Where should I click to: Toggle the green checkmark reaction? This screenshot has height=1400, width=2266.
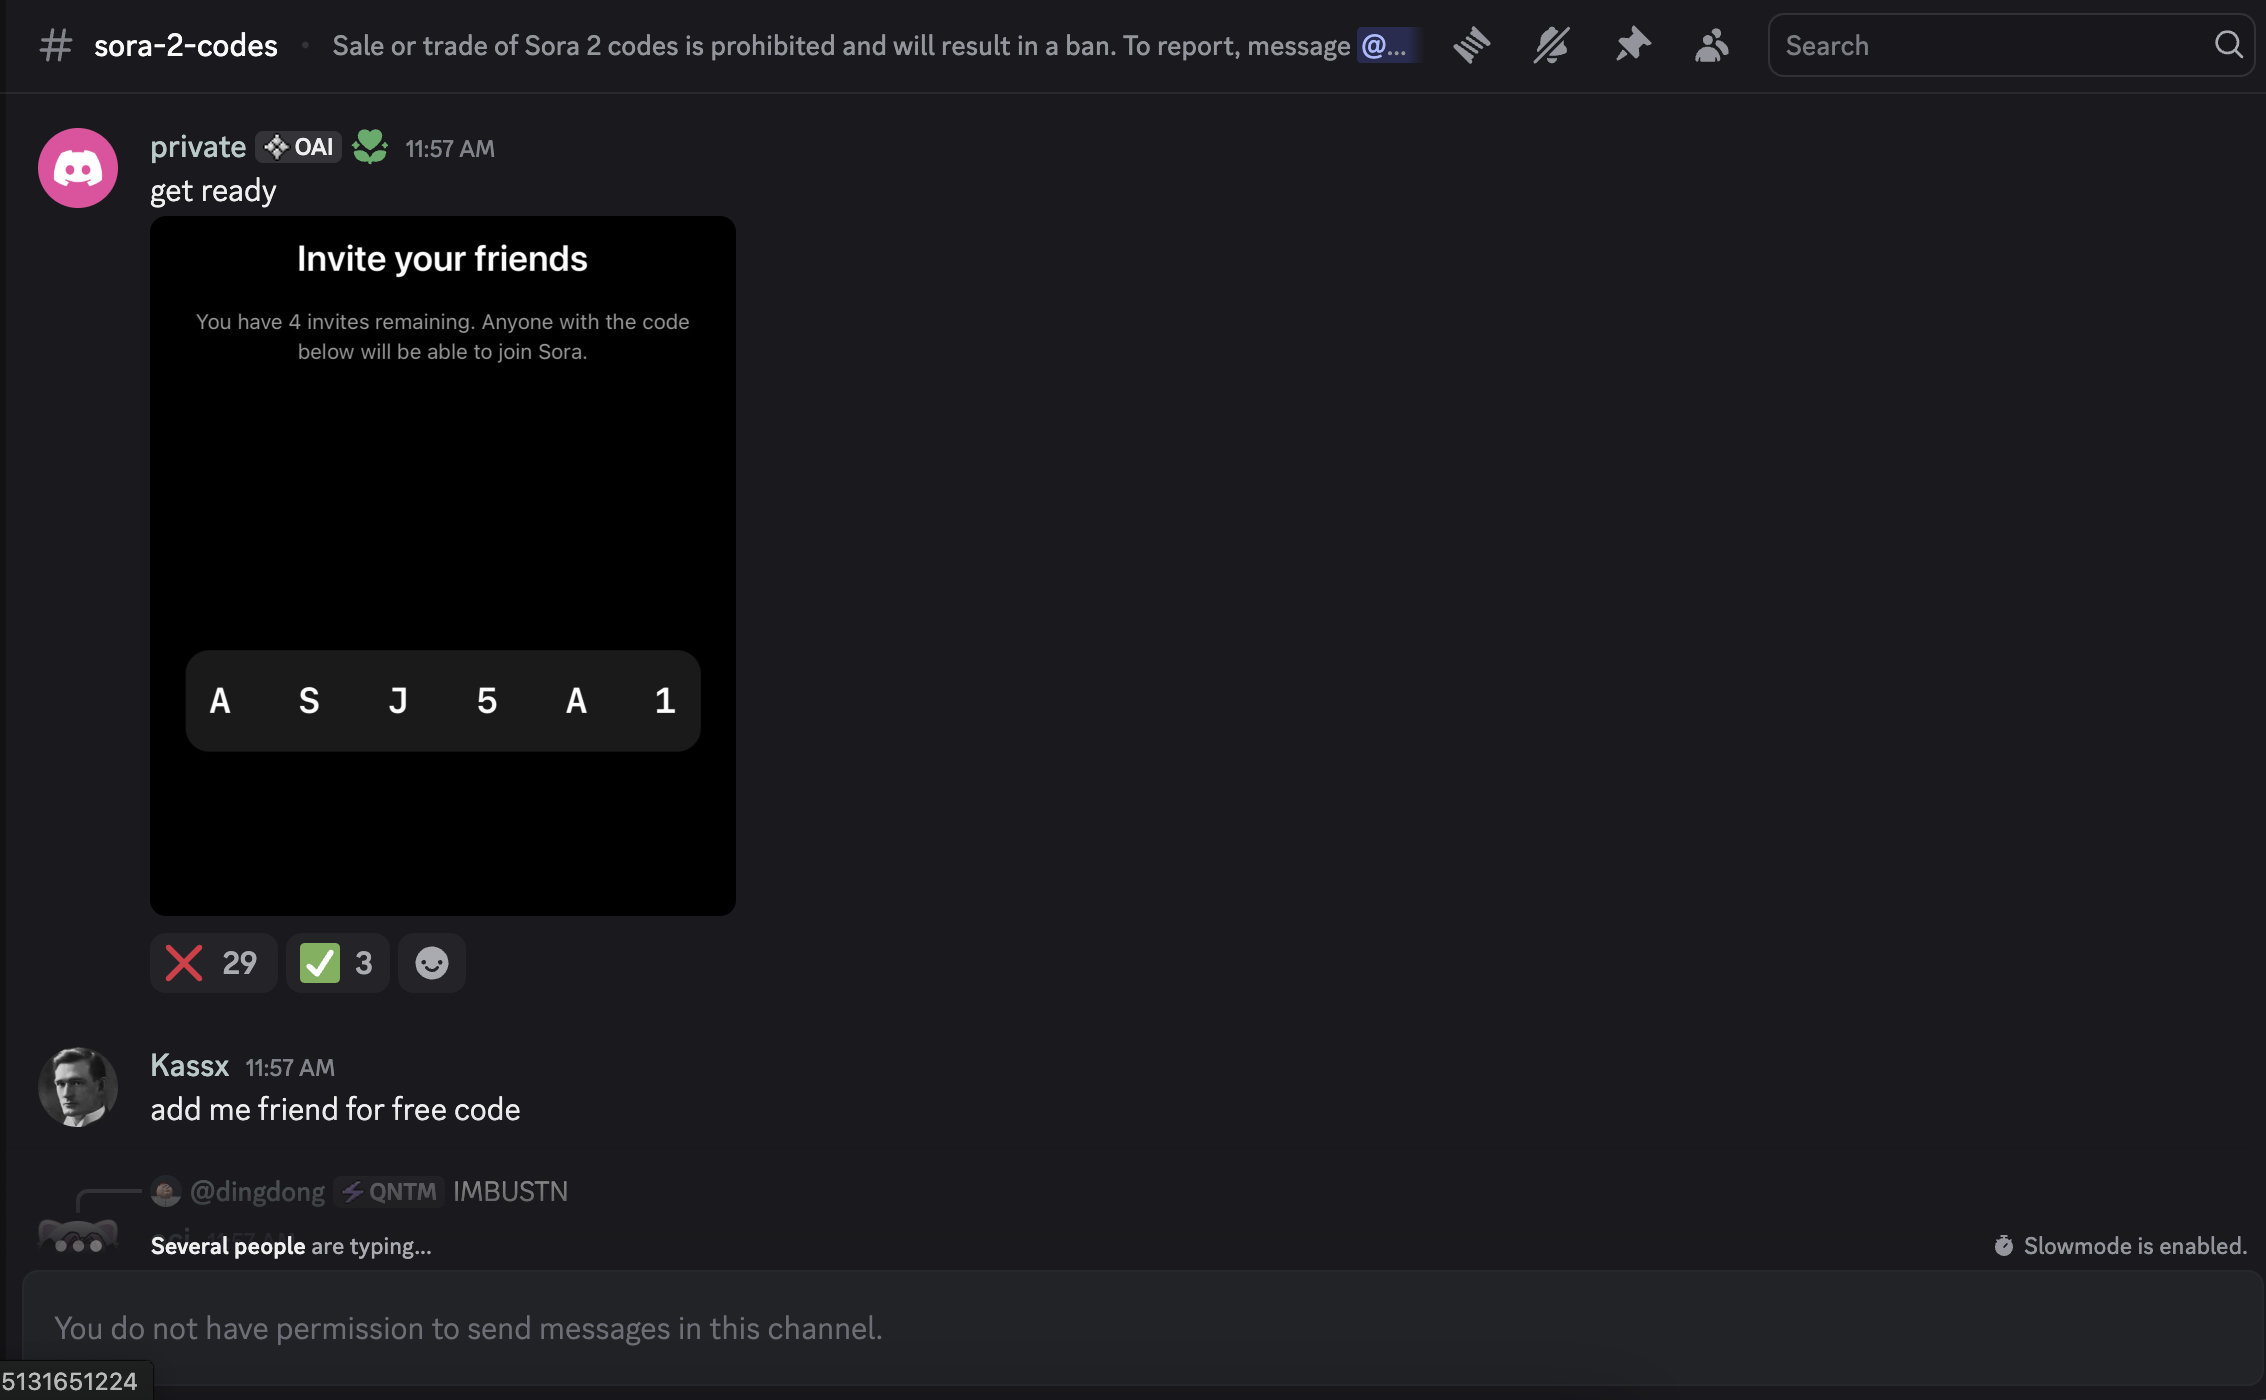(x=337, y=963)
